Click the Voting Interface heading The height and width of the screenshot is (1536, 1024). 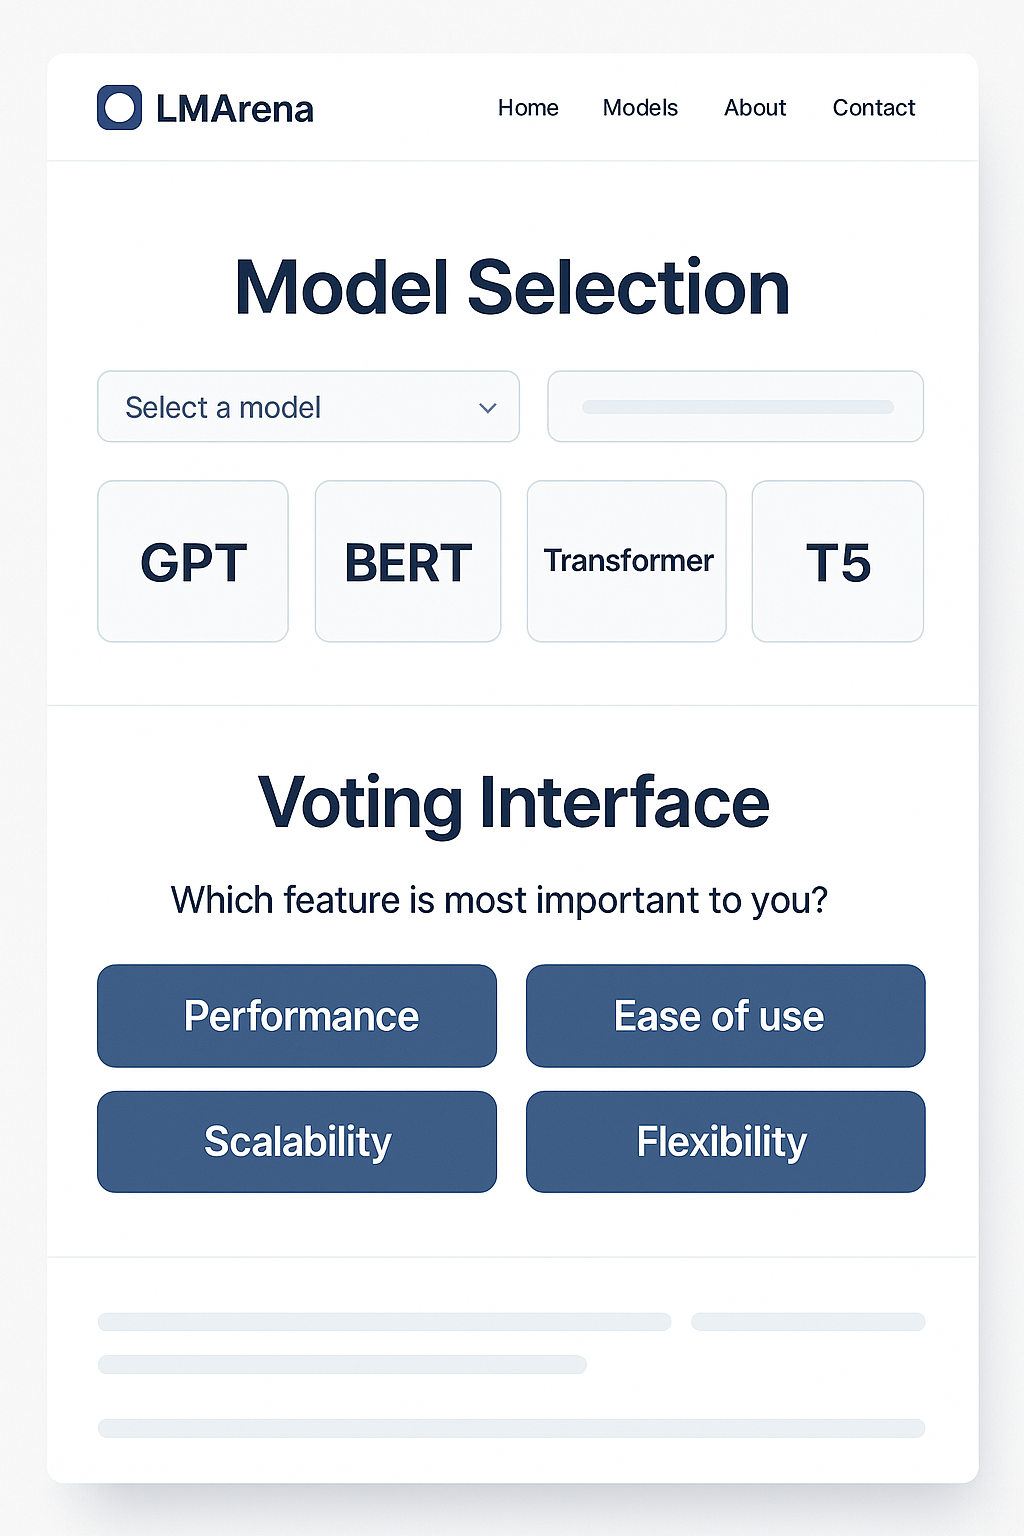(513, 802)
